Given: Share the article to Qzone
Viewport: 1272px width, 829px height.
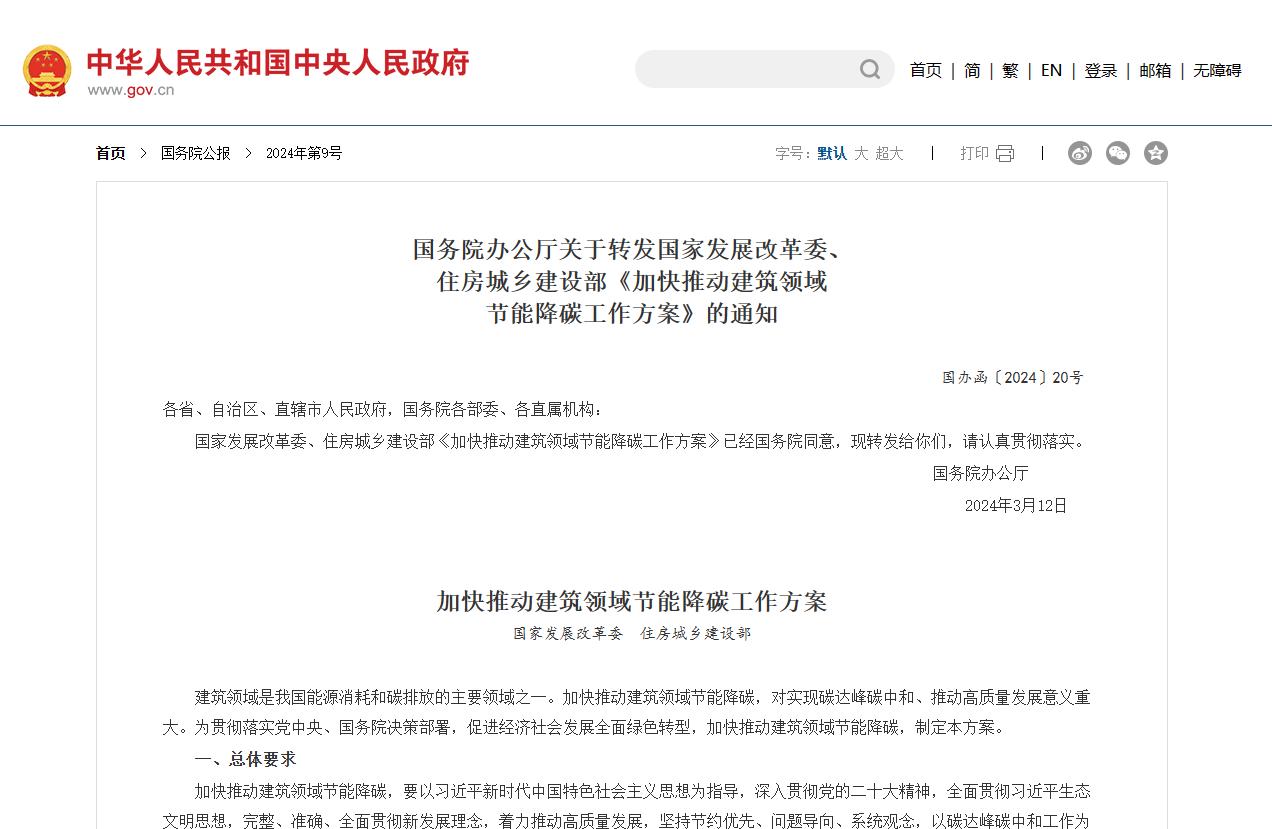Looking at the screenshot, I should (x=1155, y=153).
